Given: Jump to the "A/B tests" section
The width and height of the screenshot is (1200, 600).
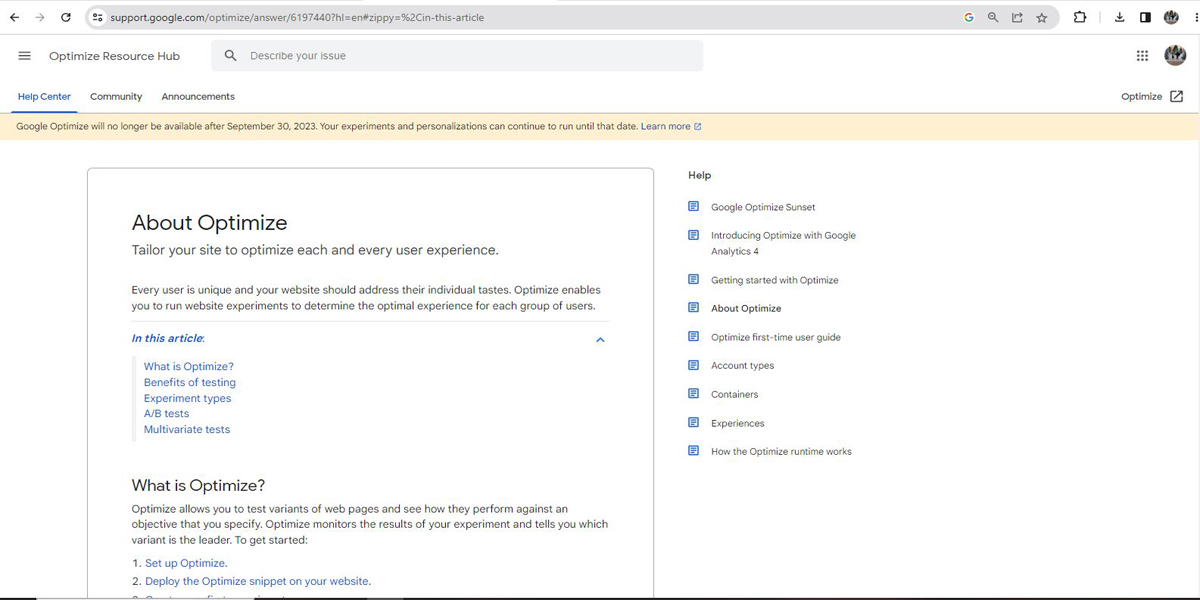Looking at the screenshot, I should click(166, 413).
